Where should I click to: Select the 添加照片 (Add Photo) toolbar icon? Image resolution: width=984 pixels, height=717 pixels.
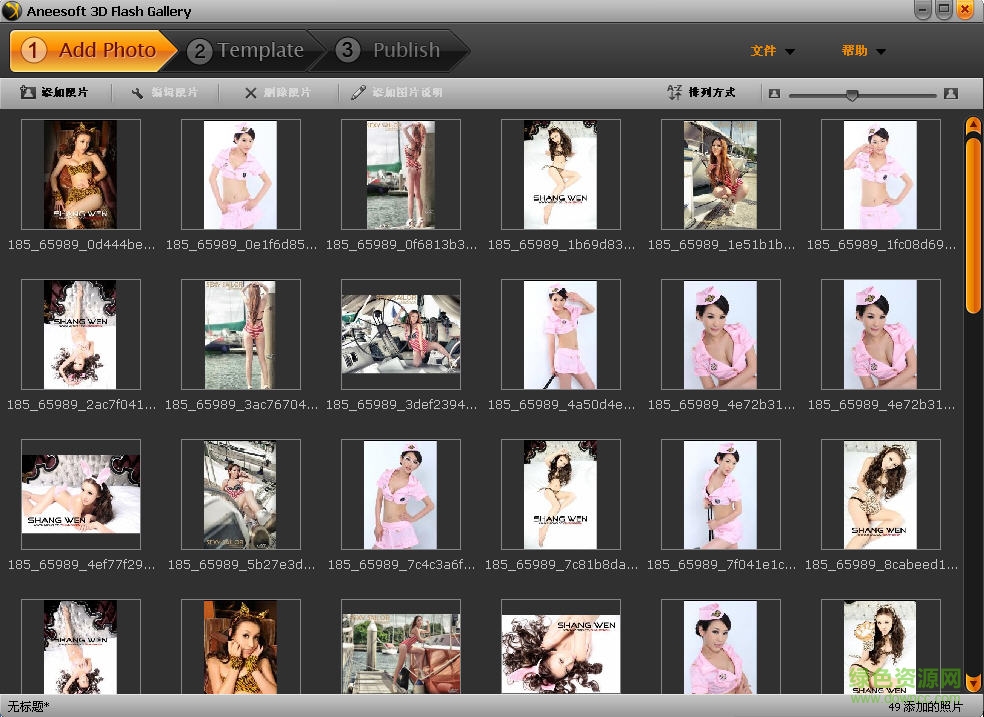[x=27, y=93]
